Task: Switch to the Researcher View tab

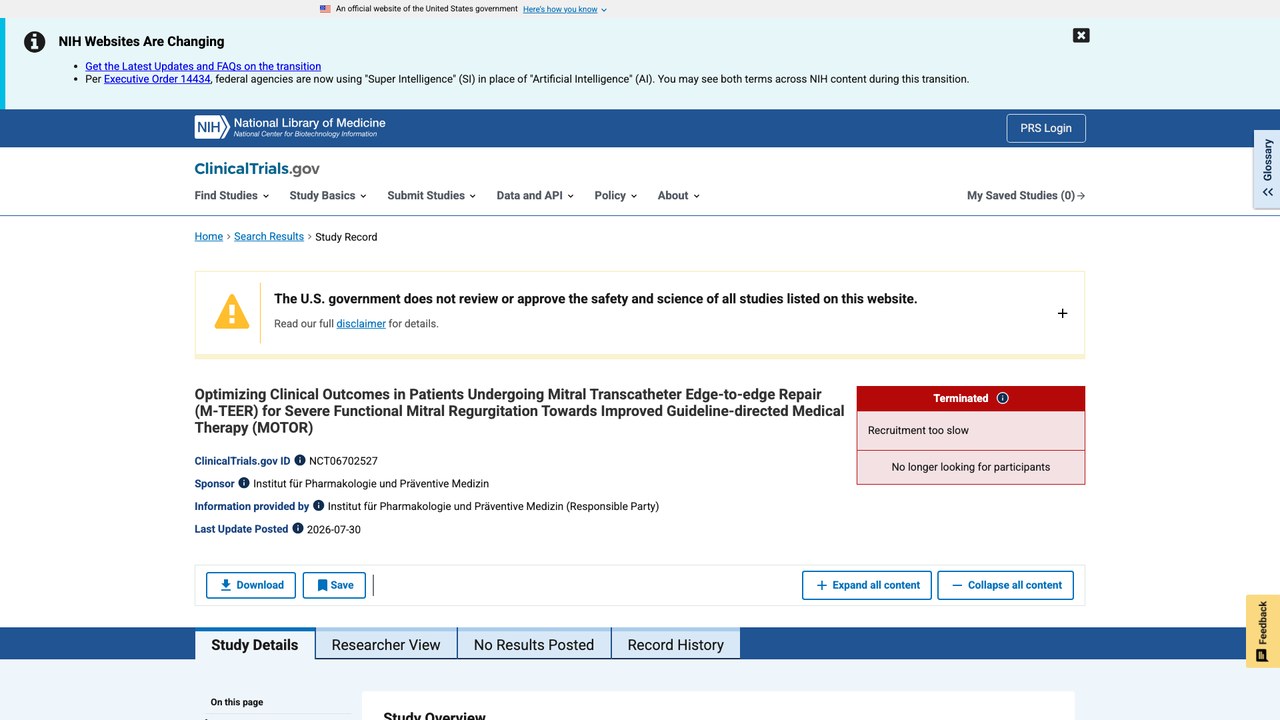Action: [386, 644]
